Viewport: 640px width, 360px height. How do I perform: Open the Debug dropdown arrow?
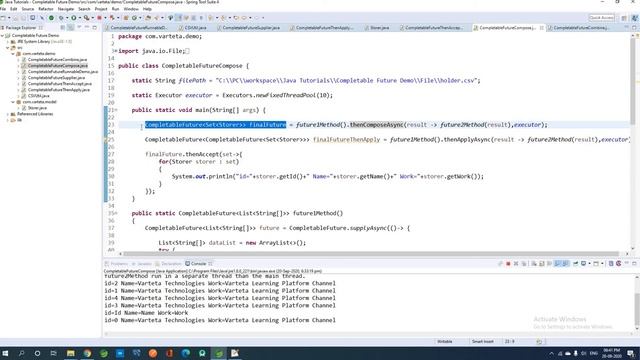pyautogui.click(x=67, y=18)
